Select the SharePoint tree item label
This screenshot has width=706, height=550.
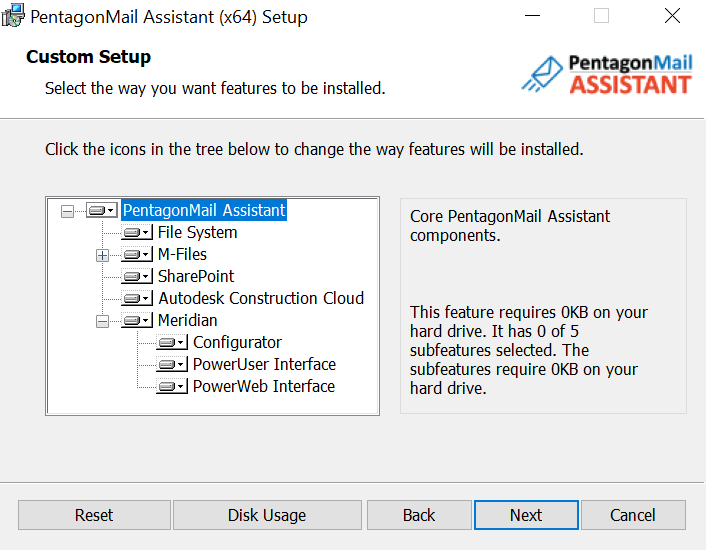click(196, 276)
